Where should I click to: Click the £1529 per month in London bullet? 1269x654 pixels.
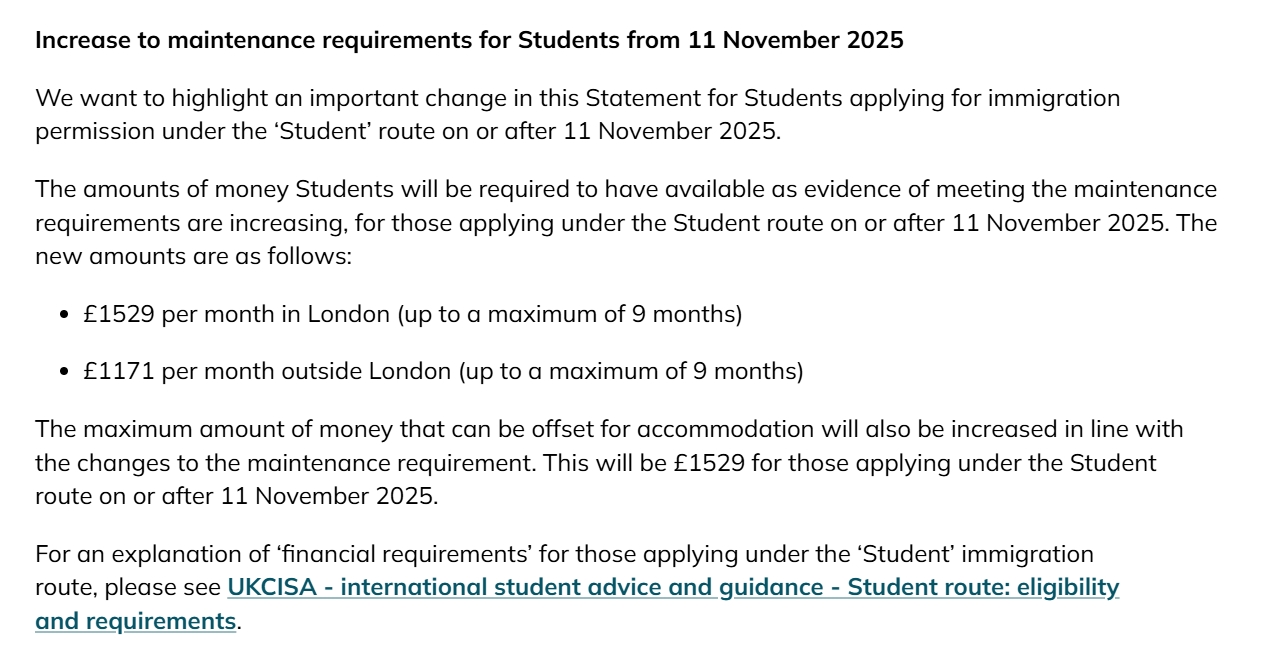412,314
